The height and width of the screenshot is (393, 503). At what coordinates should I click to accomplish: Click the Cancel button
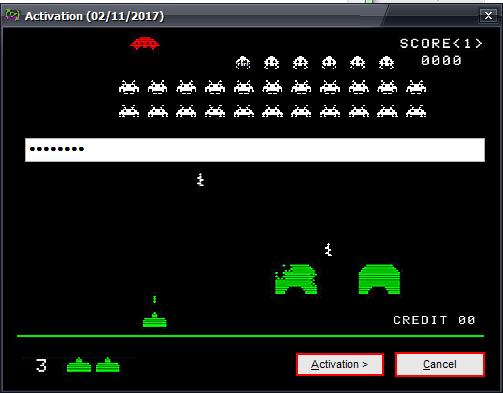[x=440, y=364]
